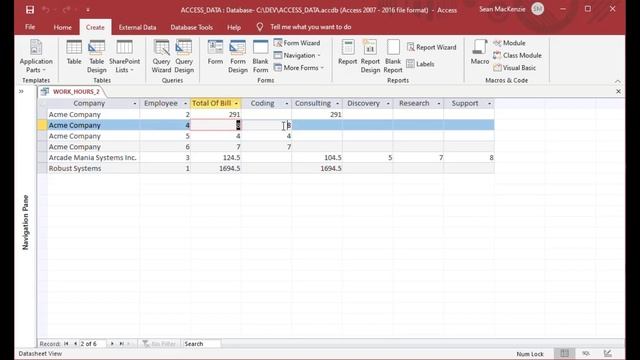Viewport: 640px width, 360px height.
Task: Expand More Forms dropdown
Action: [299, 68]
